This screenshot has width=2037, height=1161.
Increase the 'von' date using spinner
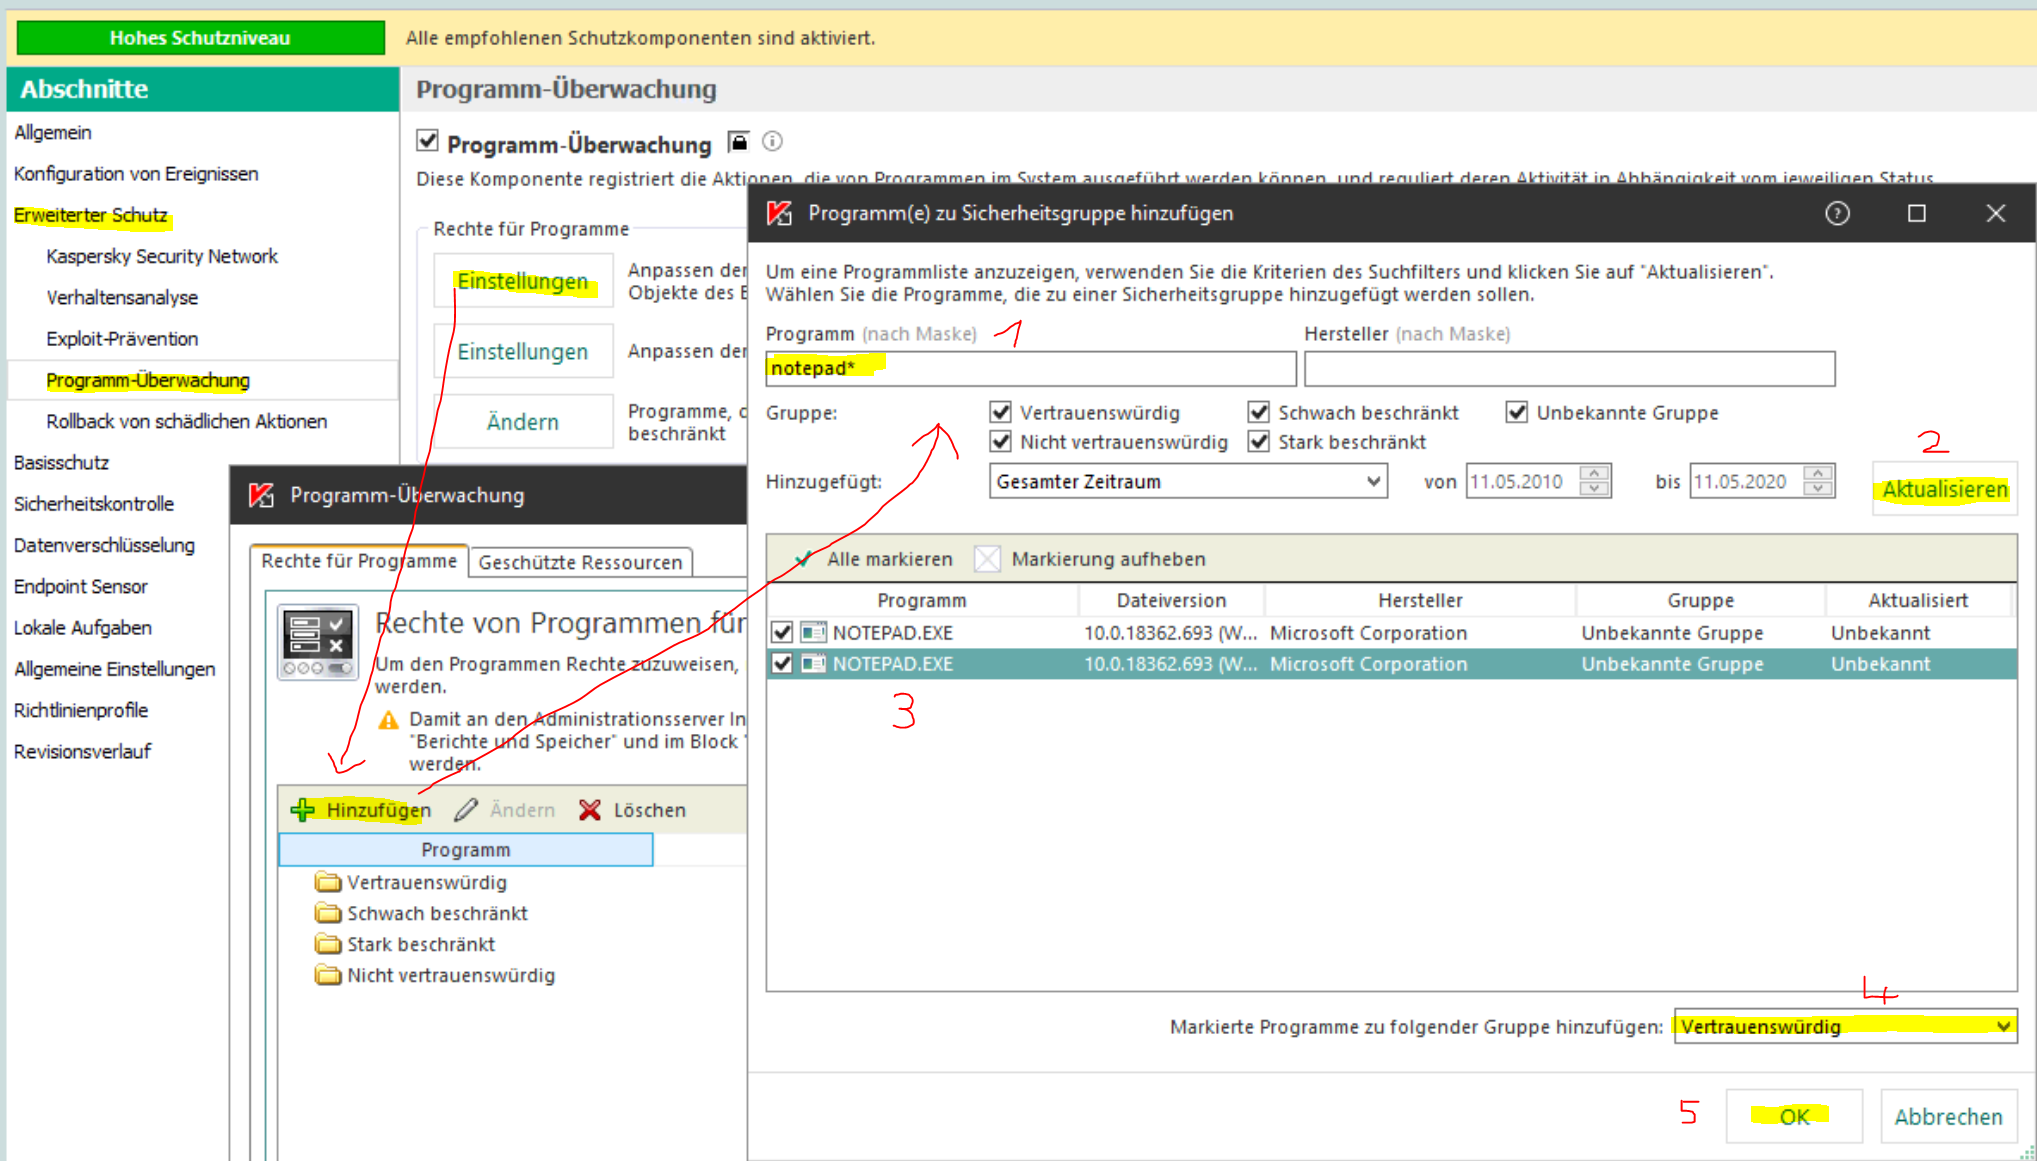pyautogui.click(x=1594, y=473)
